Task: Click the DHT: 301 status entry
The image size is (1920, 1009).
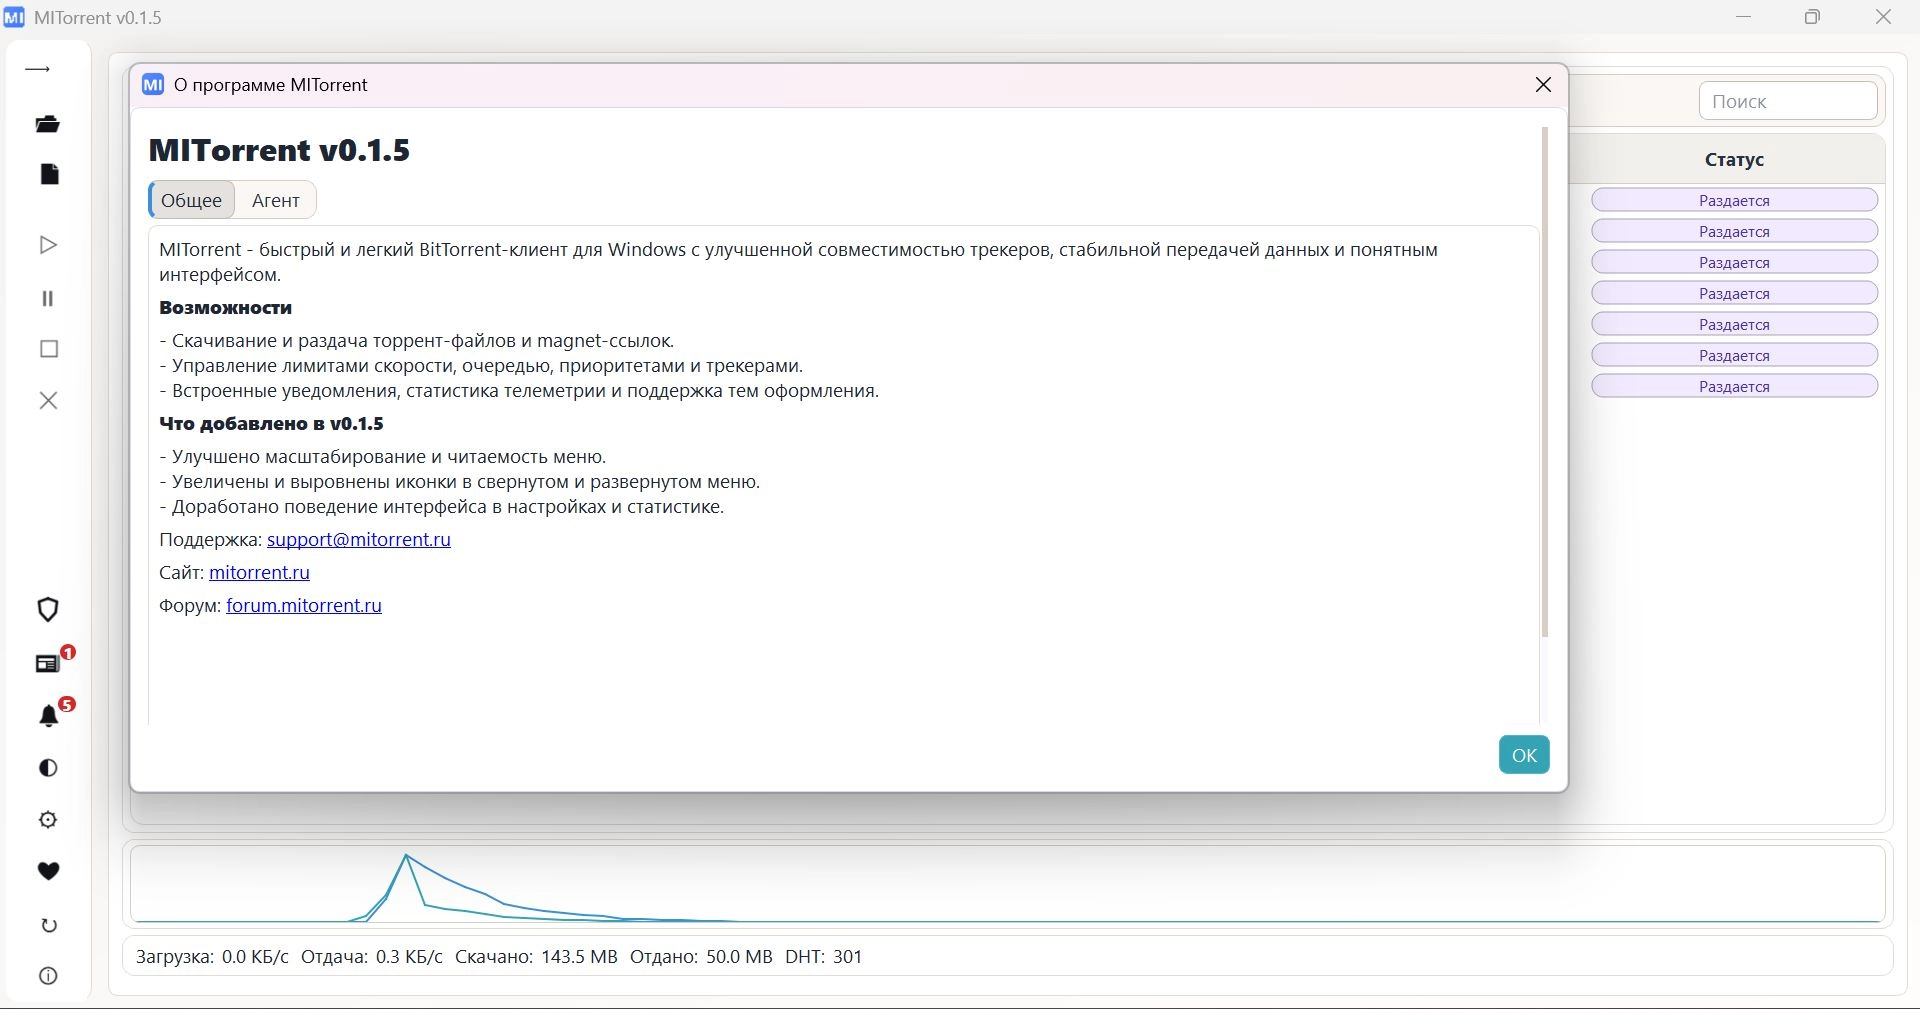Action: [x=824, y=957]
